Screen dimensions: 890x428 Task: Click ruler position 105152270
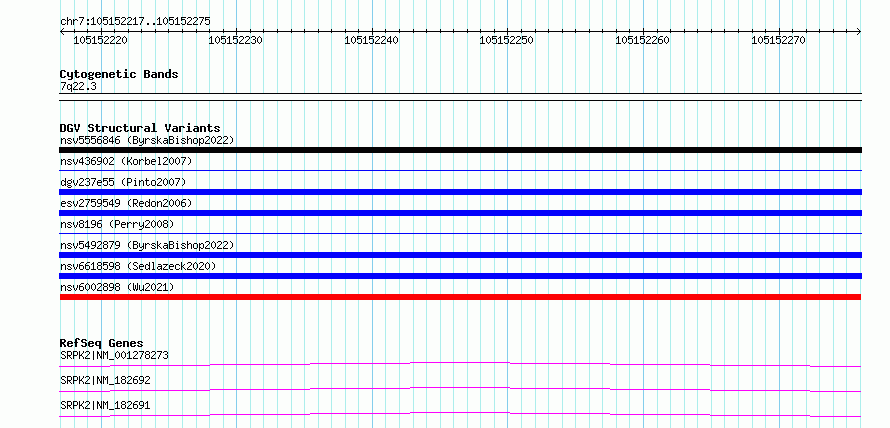[778, 40]
